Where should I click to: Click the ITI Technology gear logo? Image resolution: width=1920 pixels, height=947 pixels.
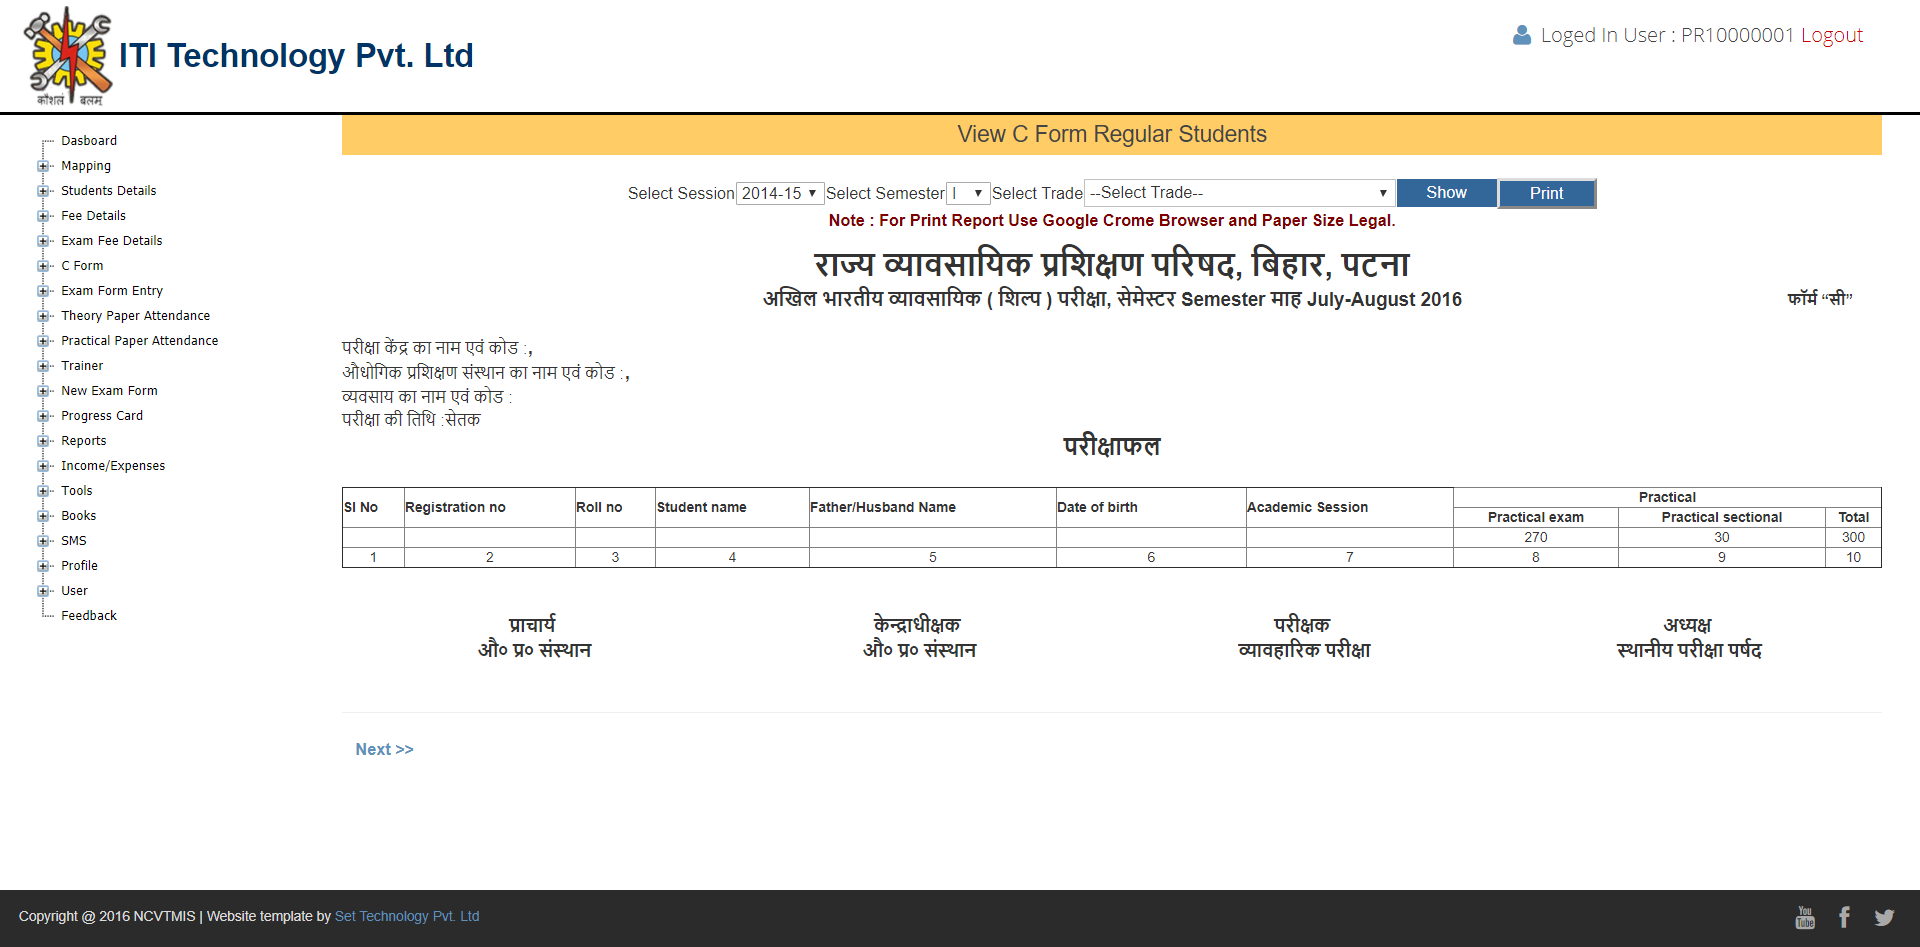coord(68,56)
